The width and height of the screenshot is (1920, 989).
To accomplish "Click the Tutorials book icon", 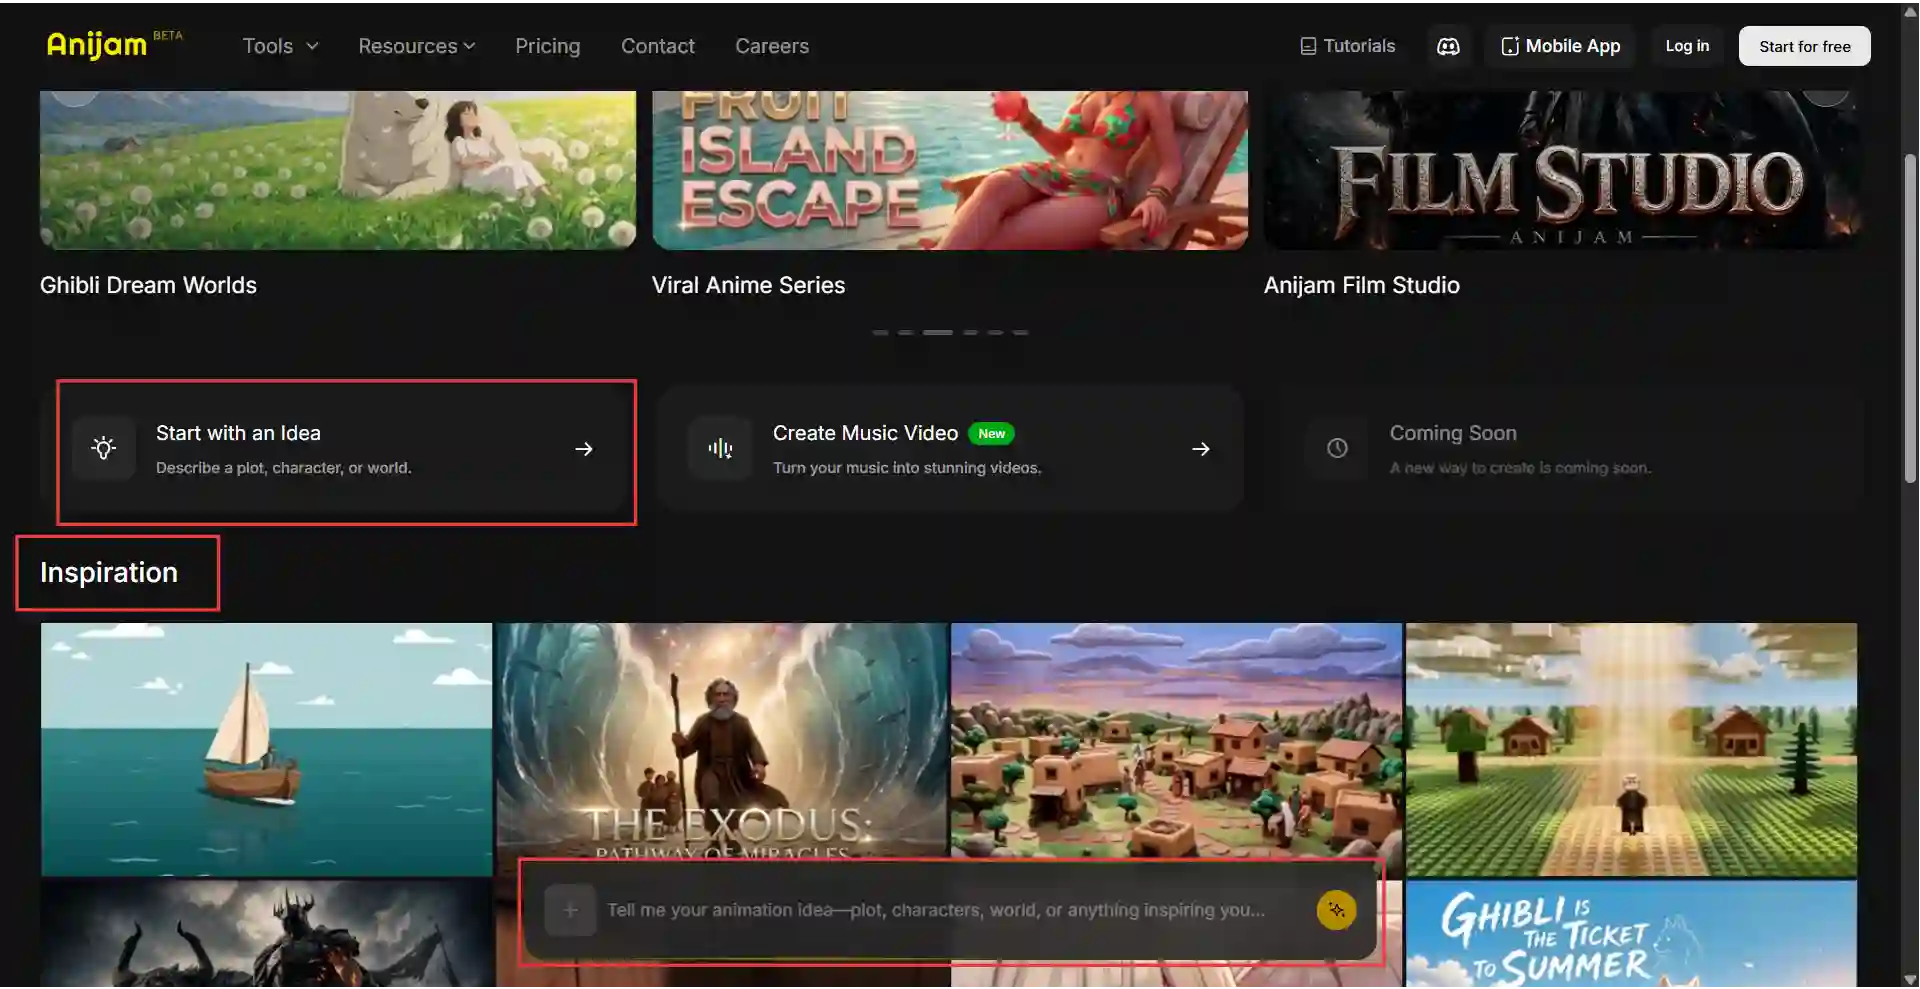I will coord(1308,46).
